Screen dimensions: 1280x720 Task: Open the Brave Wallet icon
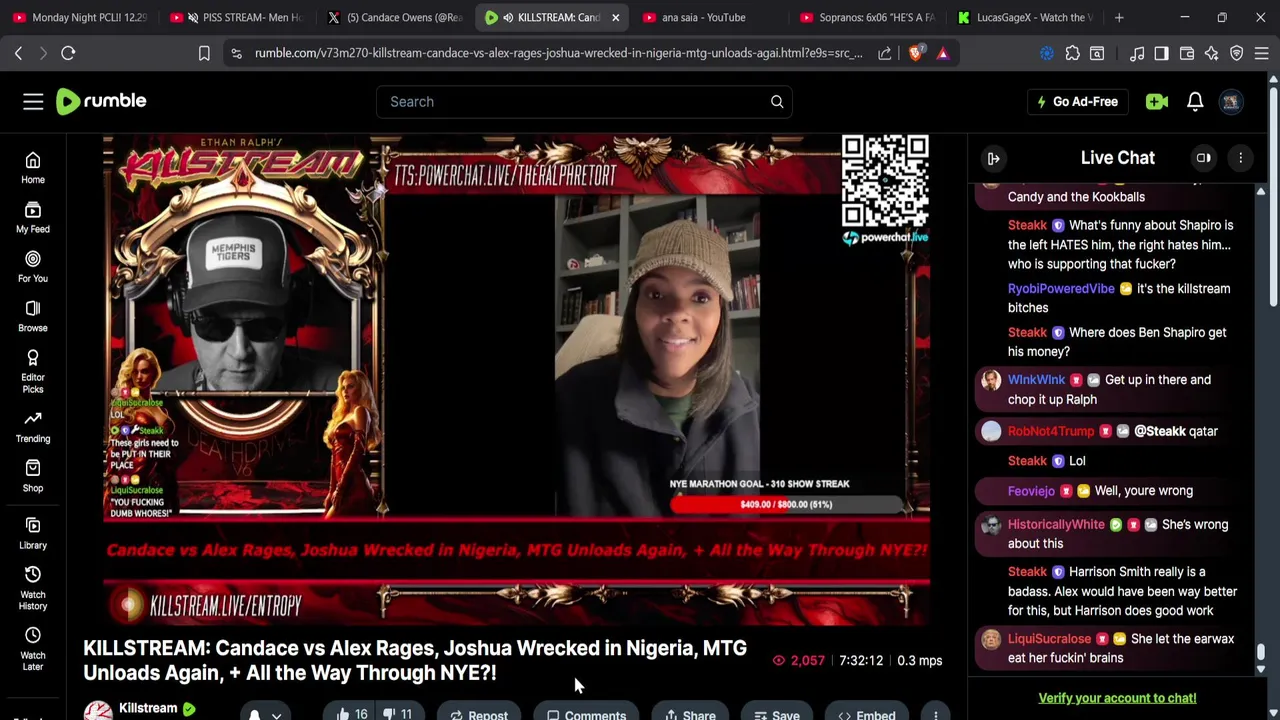(1187, 53)
